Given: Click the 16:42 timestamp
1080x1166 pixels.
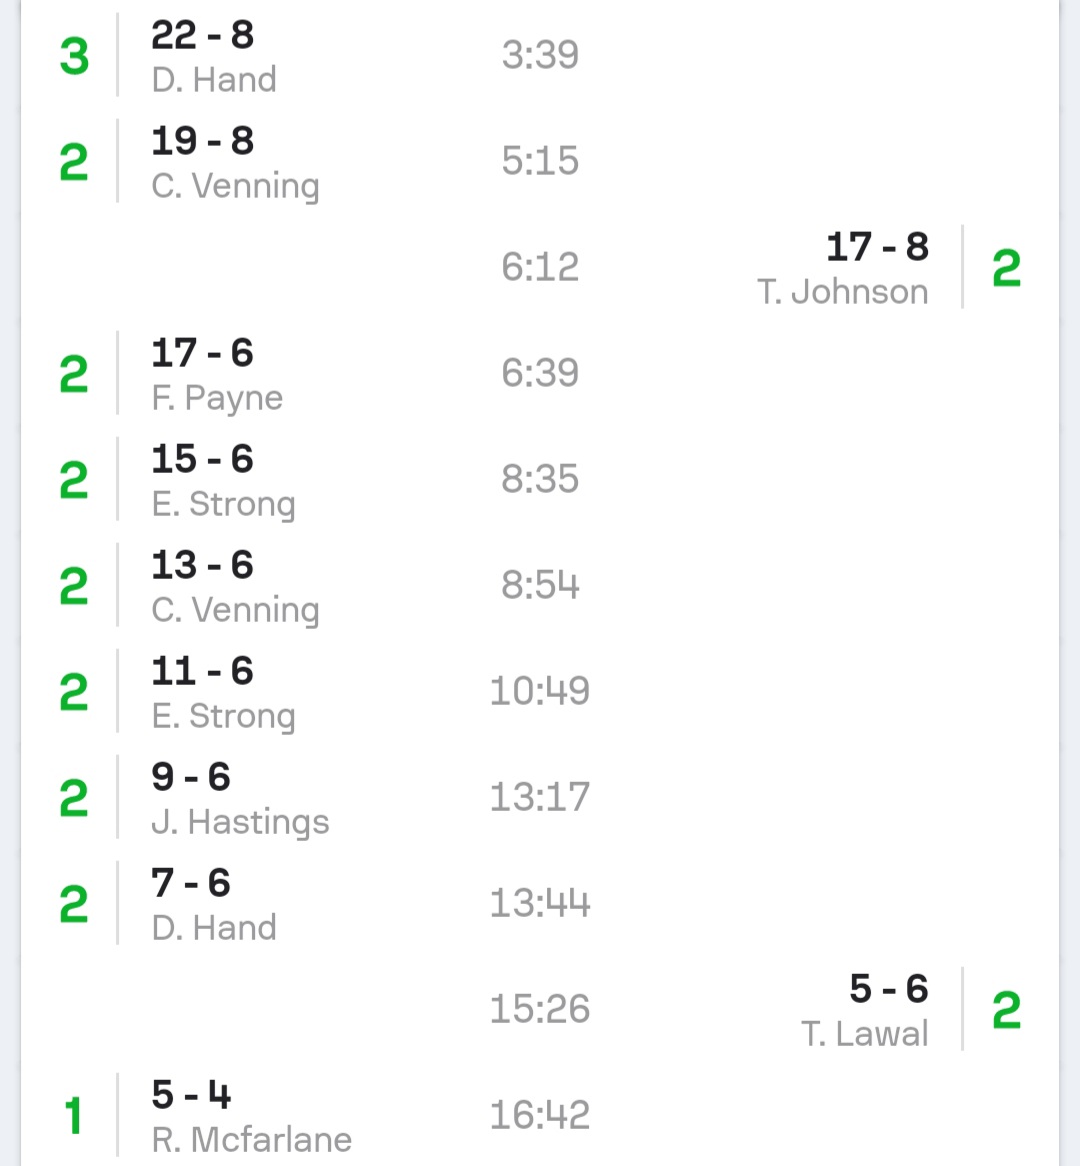Looking at the screenshot, I should pos(540,1115).
